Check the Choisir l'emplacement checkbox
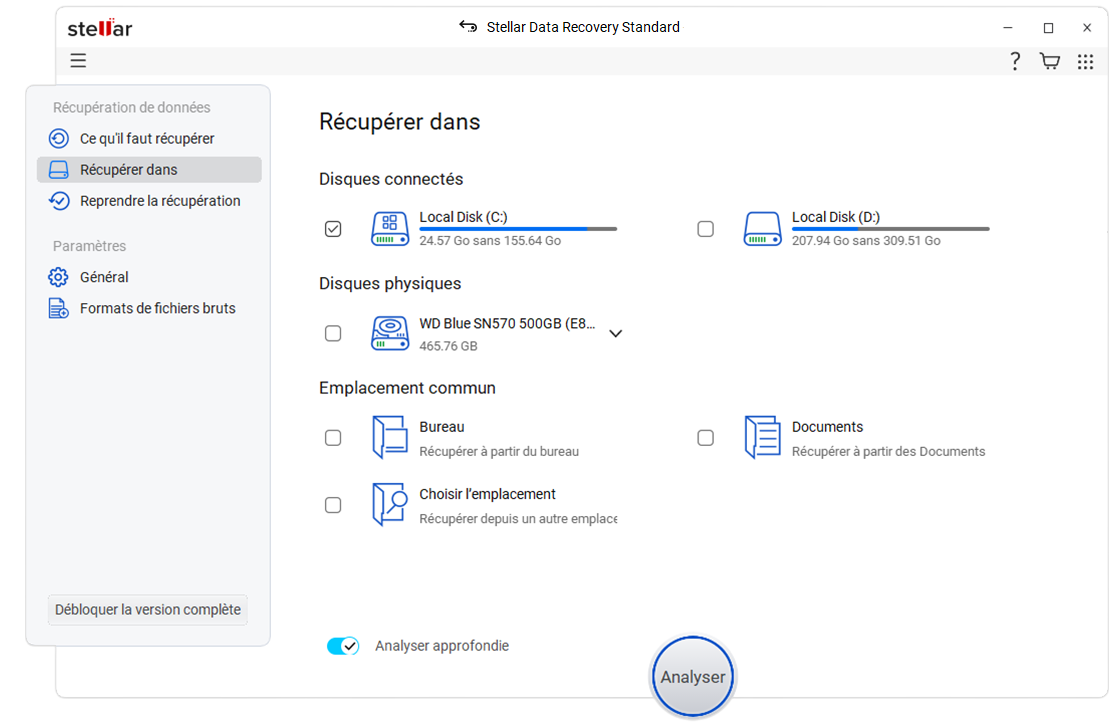 (x=333, y=505)
